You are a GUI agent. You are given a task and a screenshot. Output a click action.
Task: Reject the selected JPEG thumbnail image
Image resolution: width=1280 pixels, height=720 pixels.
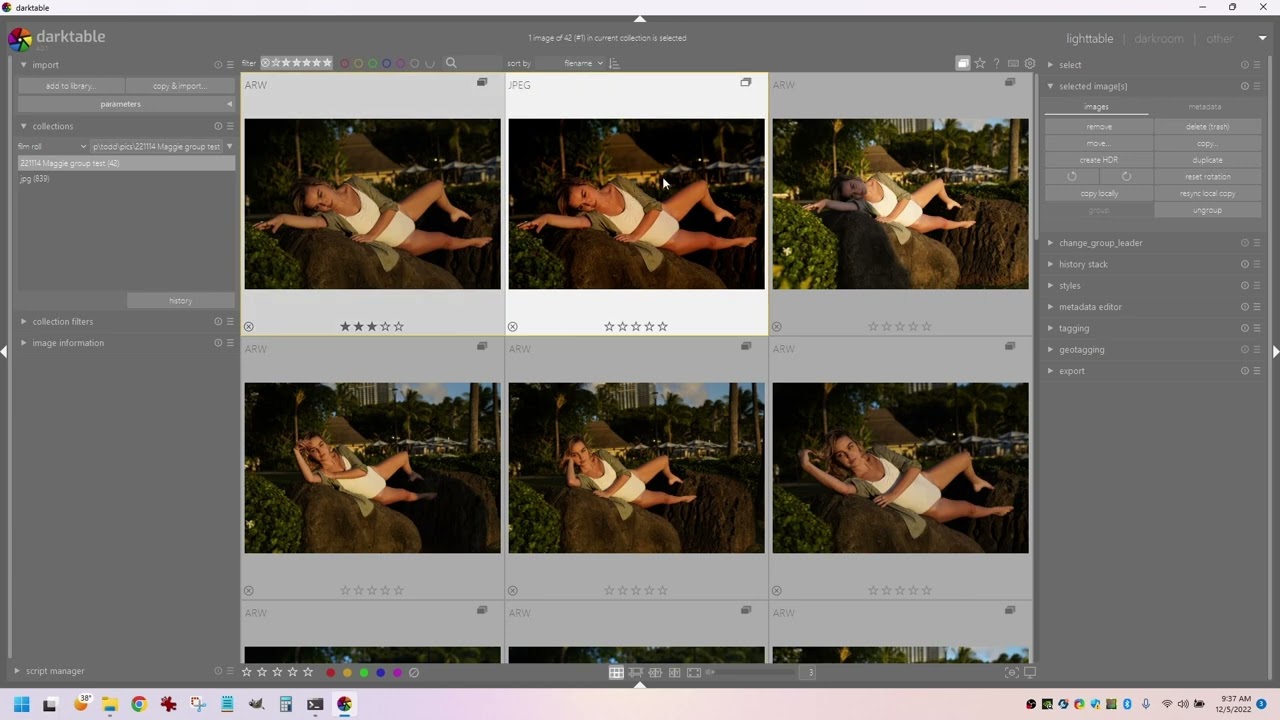point(513,327)
